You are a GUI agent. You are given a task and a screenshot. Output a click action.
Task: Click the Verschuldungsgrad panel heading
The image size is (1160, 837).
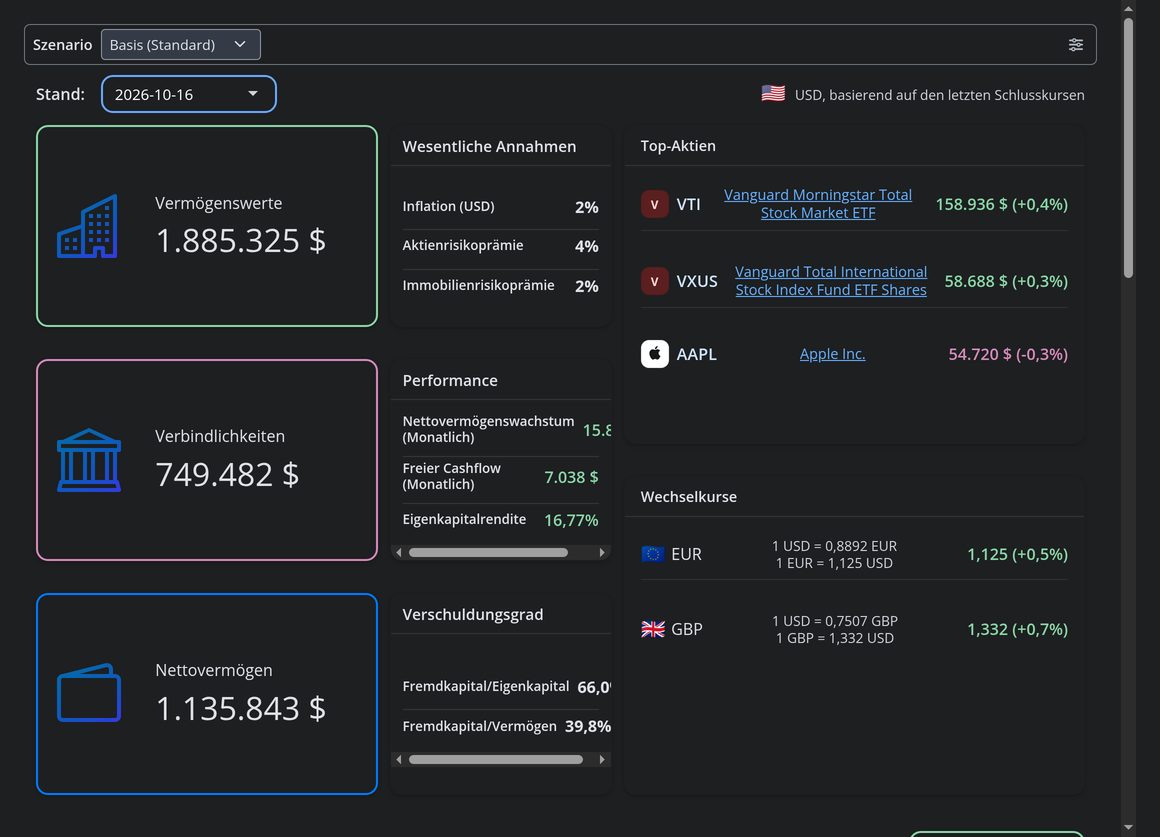(x=473, y=614)
